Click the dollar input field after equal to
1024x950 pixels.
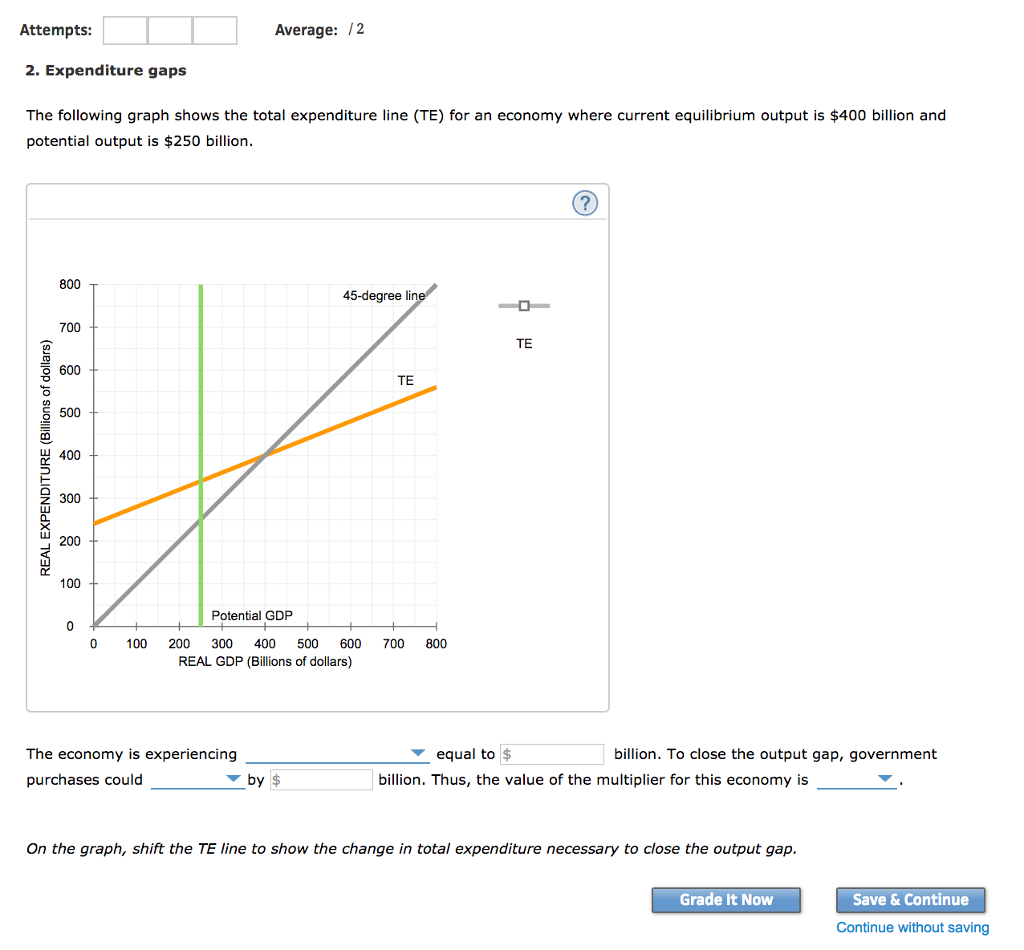pos(551,753)
